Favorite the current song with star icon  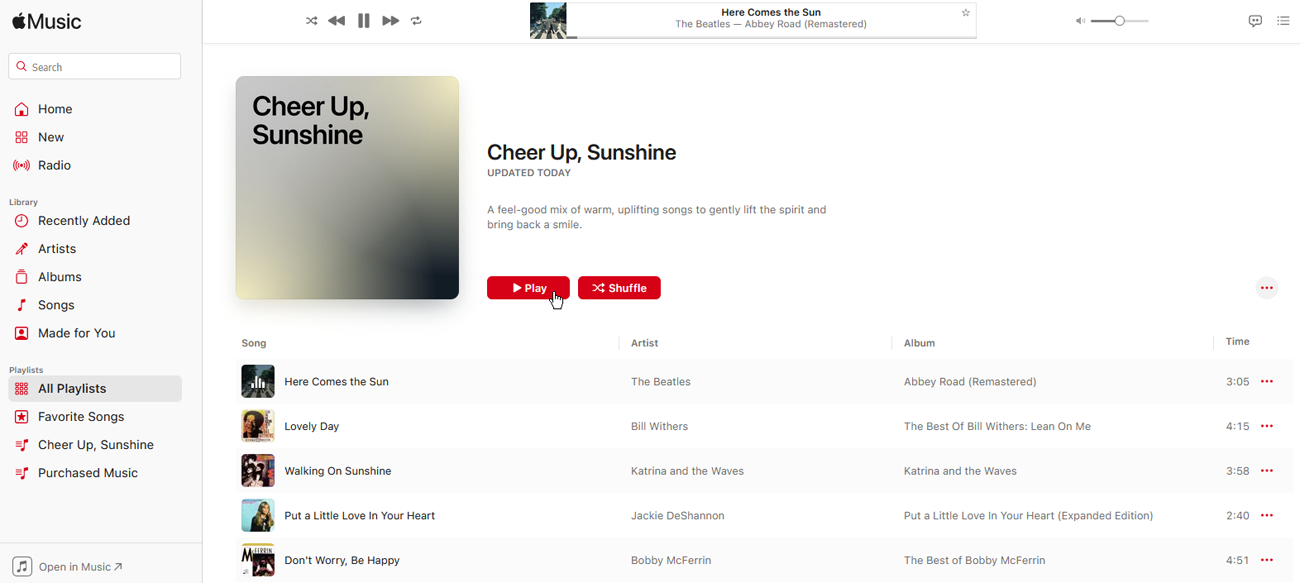pos(965,13)
